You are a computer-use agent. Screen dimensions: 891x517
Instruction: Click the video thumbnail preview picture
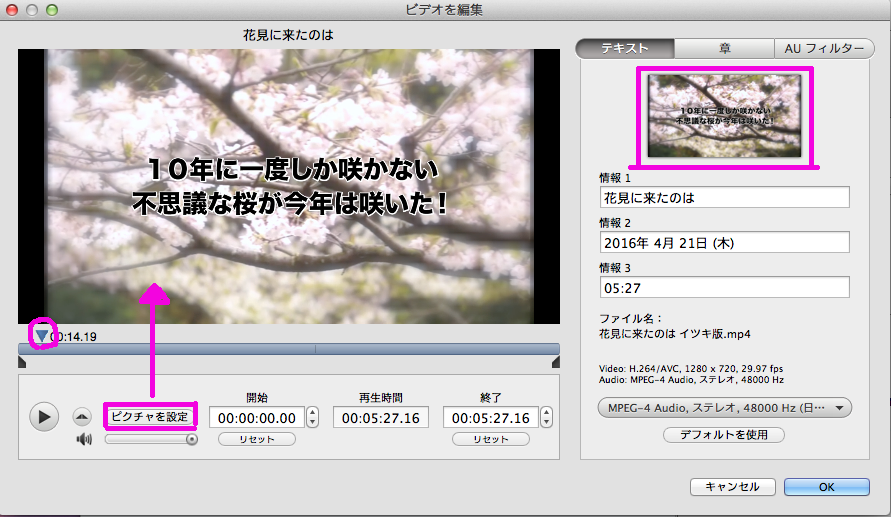click(725, 116)
